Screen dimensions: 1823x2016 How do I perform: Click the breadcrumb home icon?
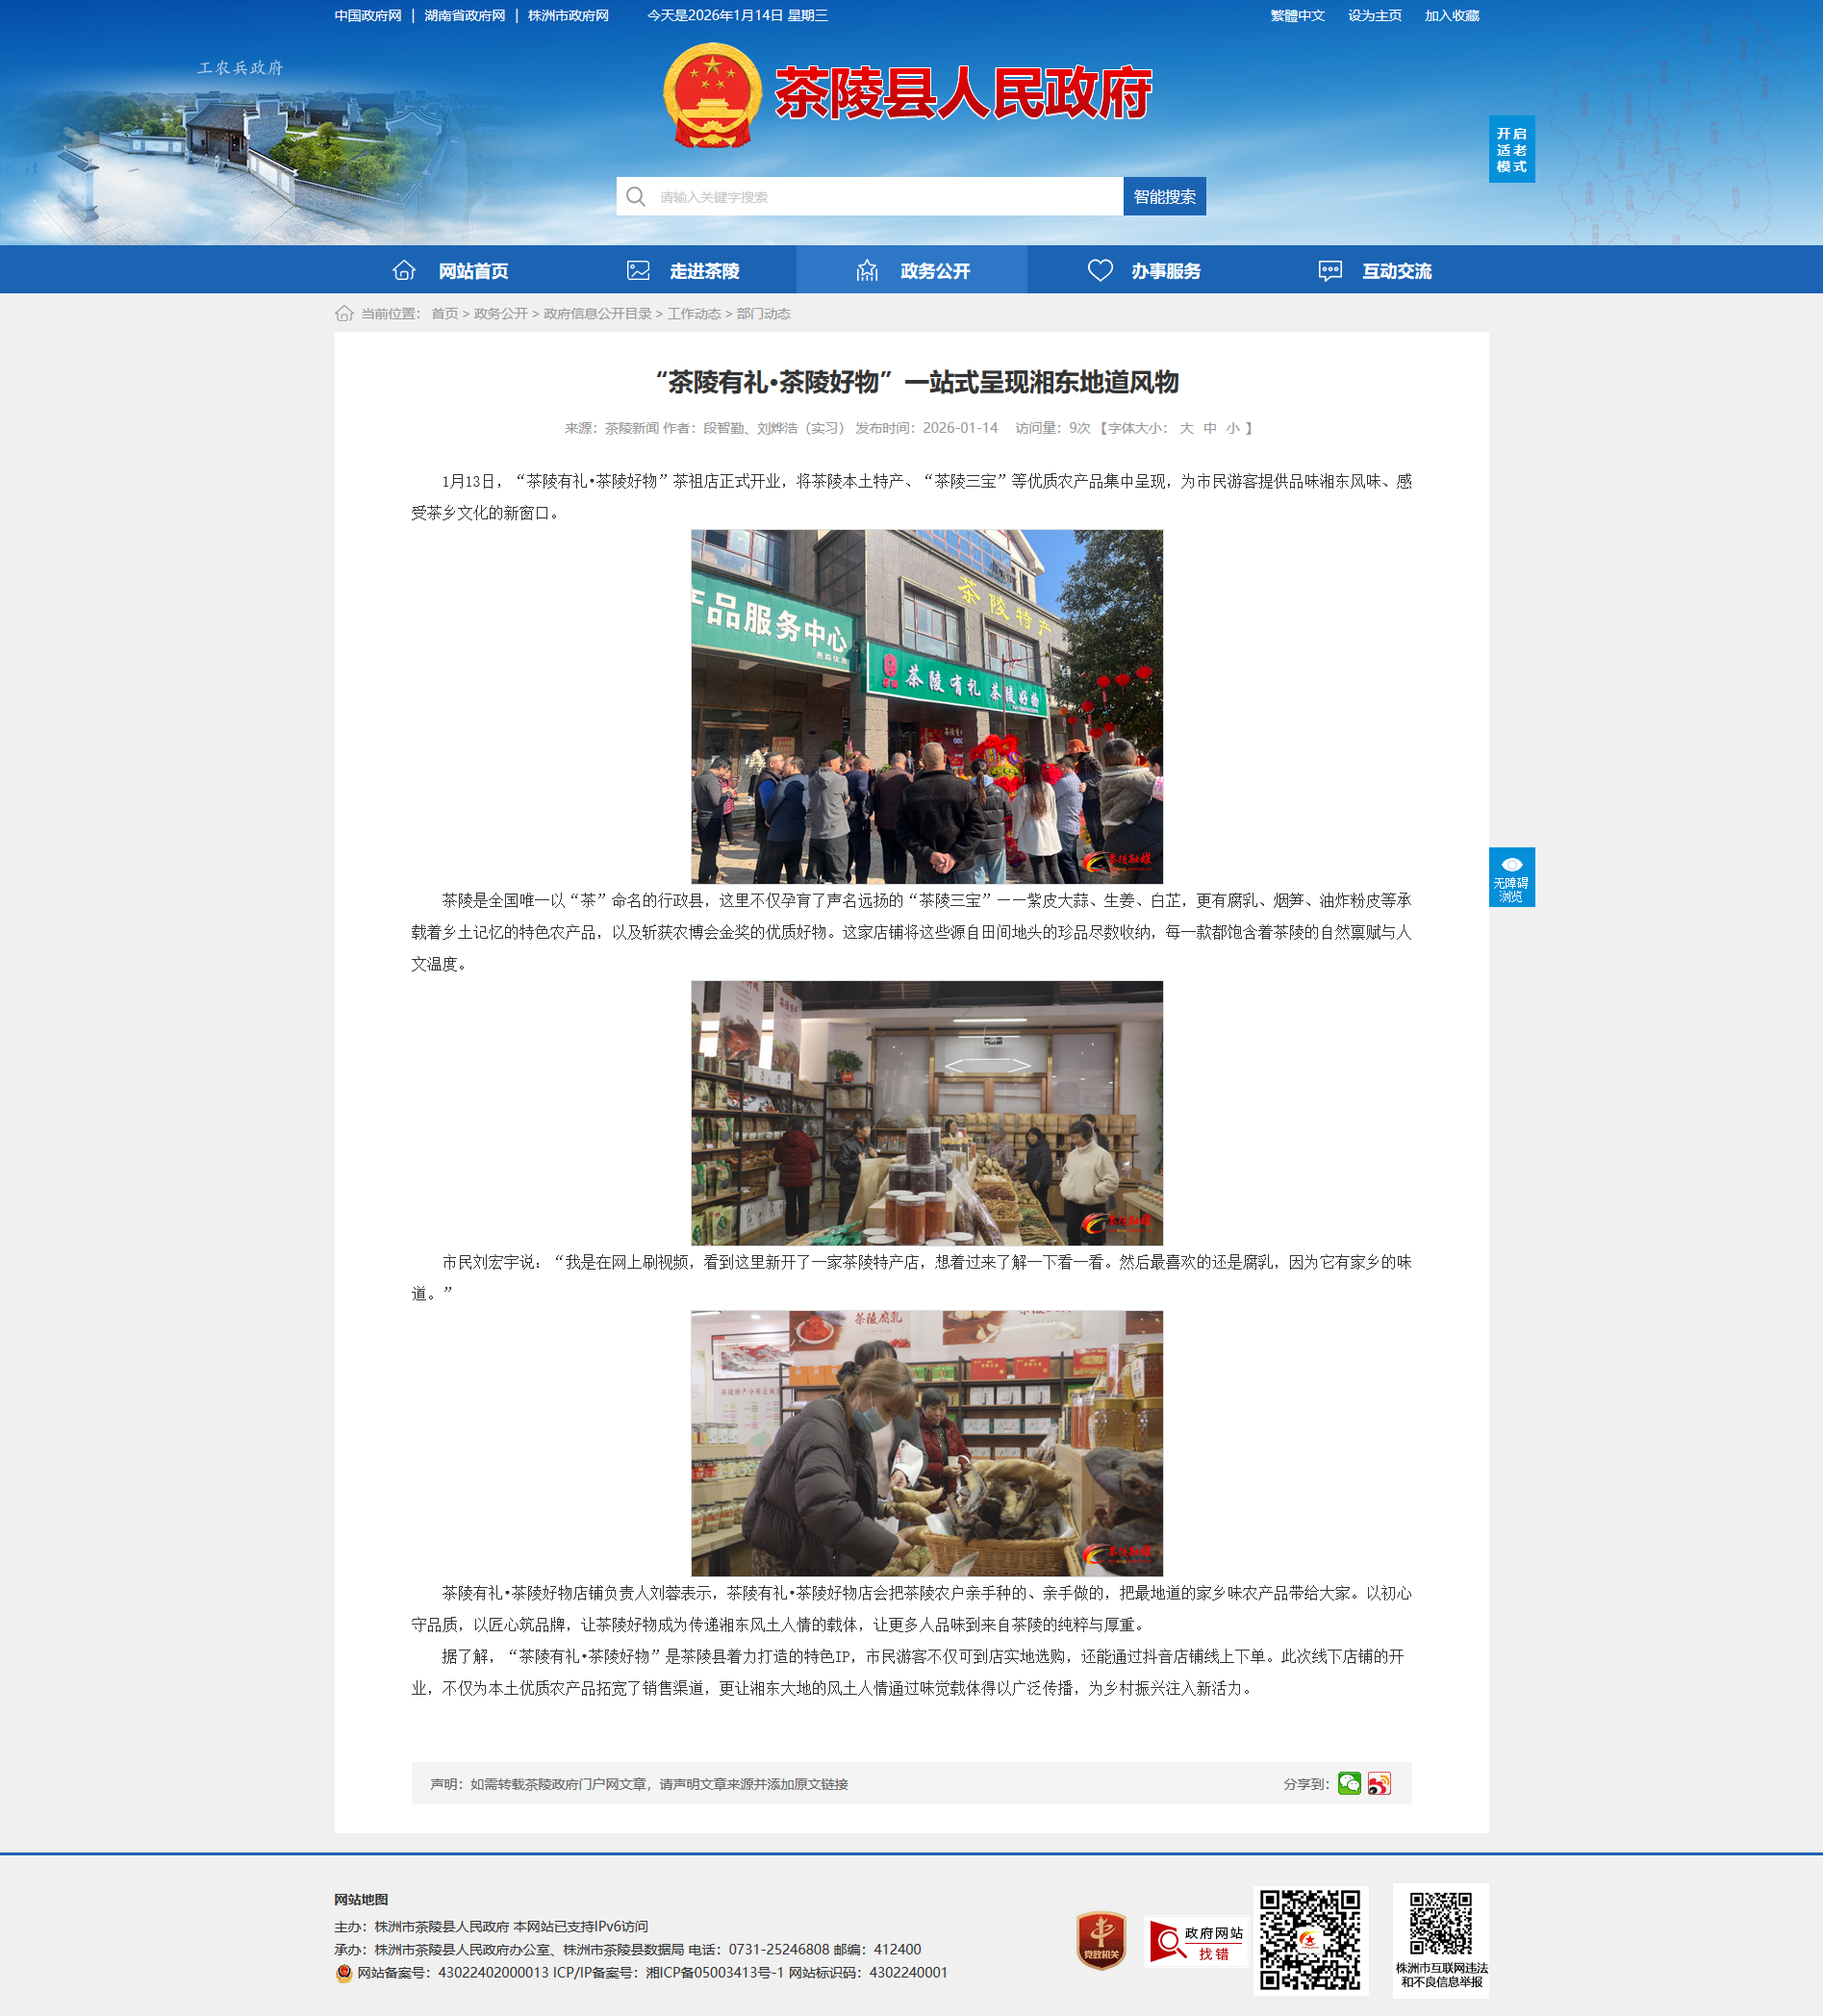click(x=344, y=314)
